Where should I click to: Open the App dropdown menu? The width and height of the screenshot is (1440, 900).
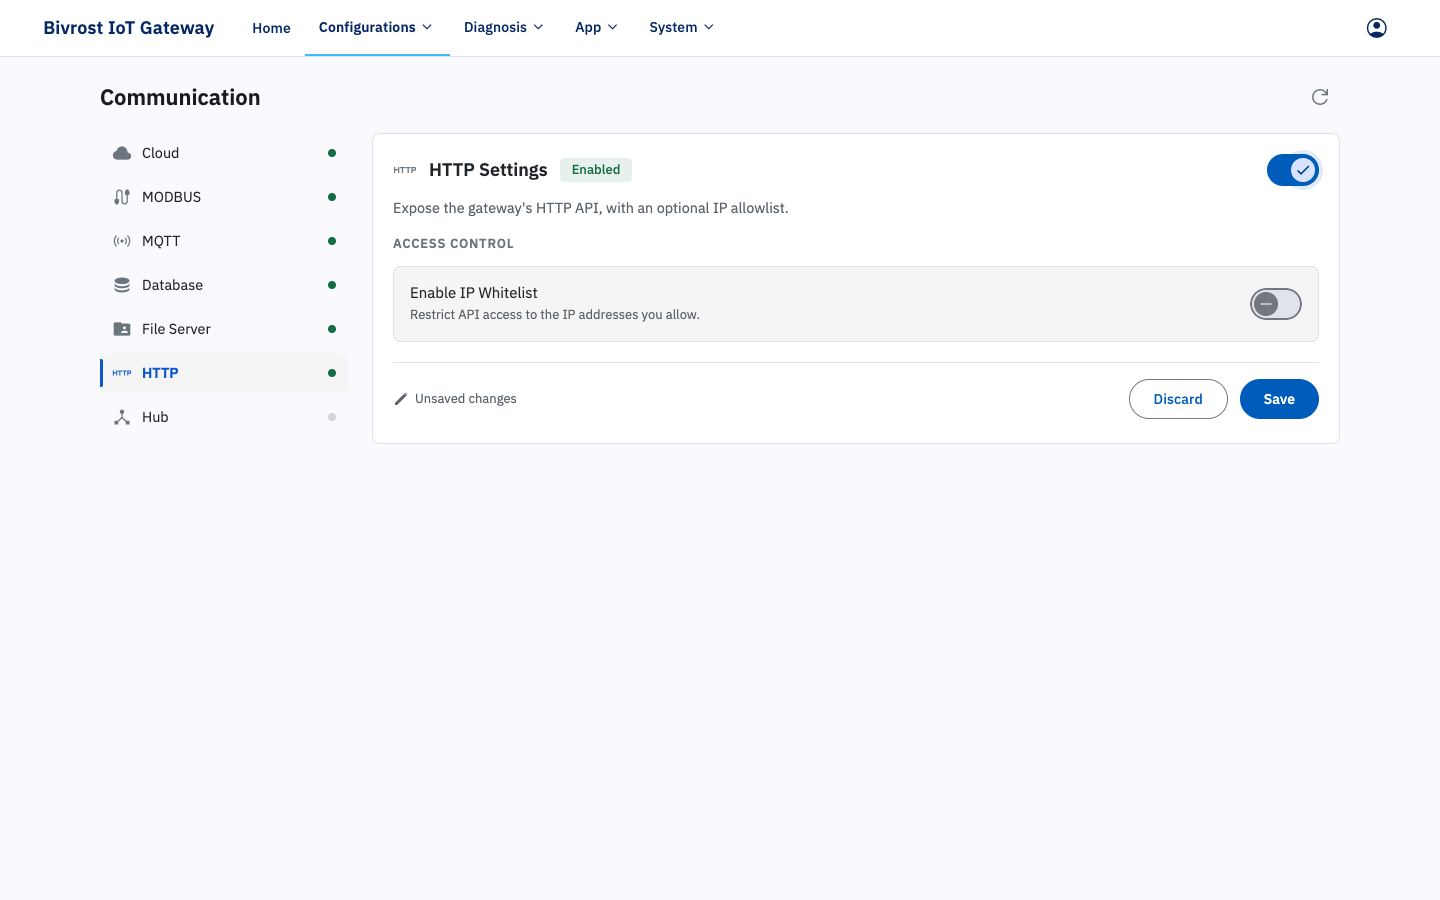click(596, 28)
